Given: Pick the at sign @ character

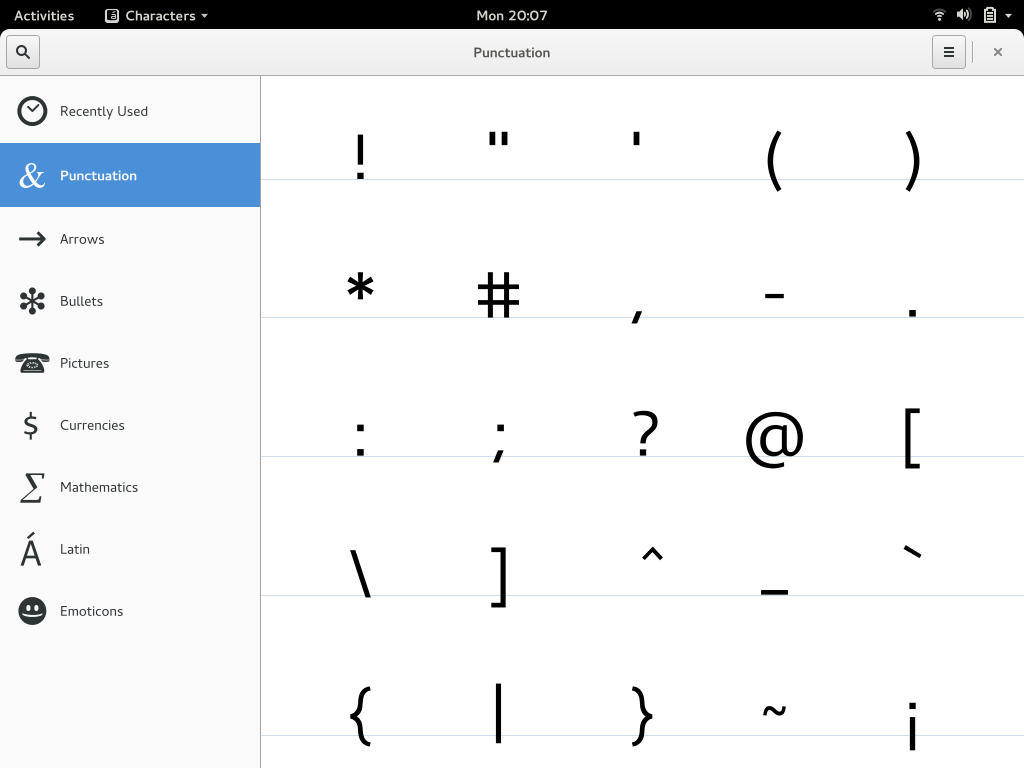Looking at the screenshot, I should [774, 438].
